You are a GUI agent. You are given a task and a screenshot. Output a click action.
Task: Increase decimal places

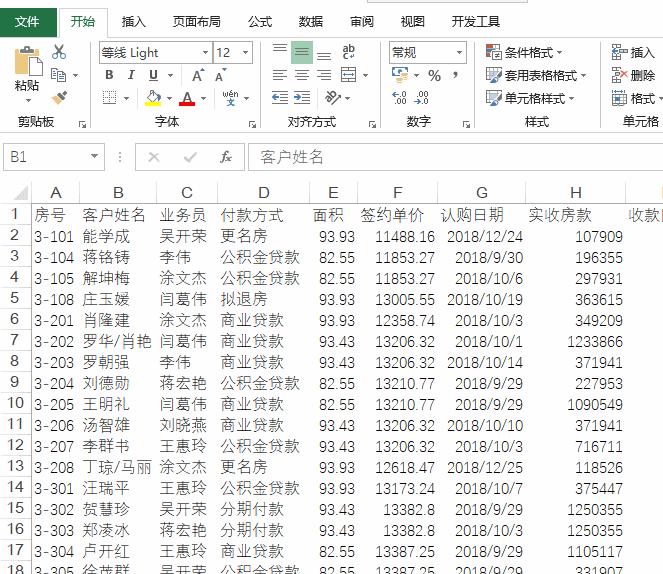coord(400,98)
